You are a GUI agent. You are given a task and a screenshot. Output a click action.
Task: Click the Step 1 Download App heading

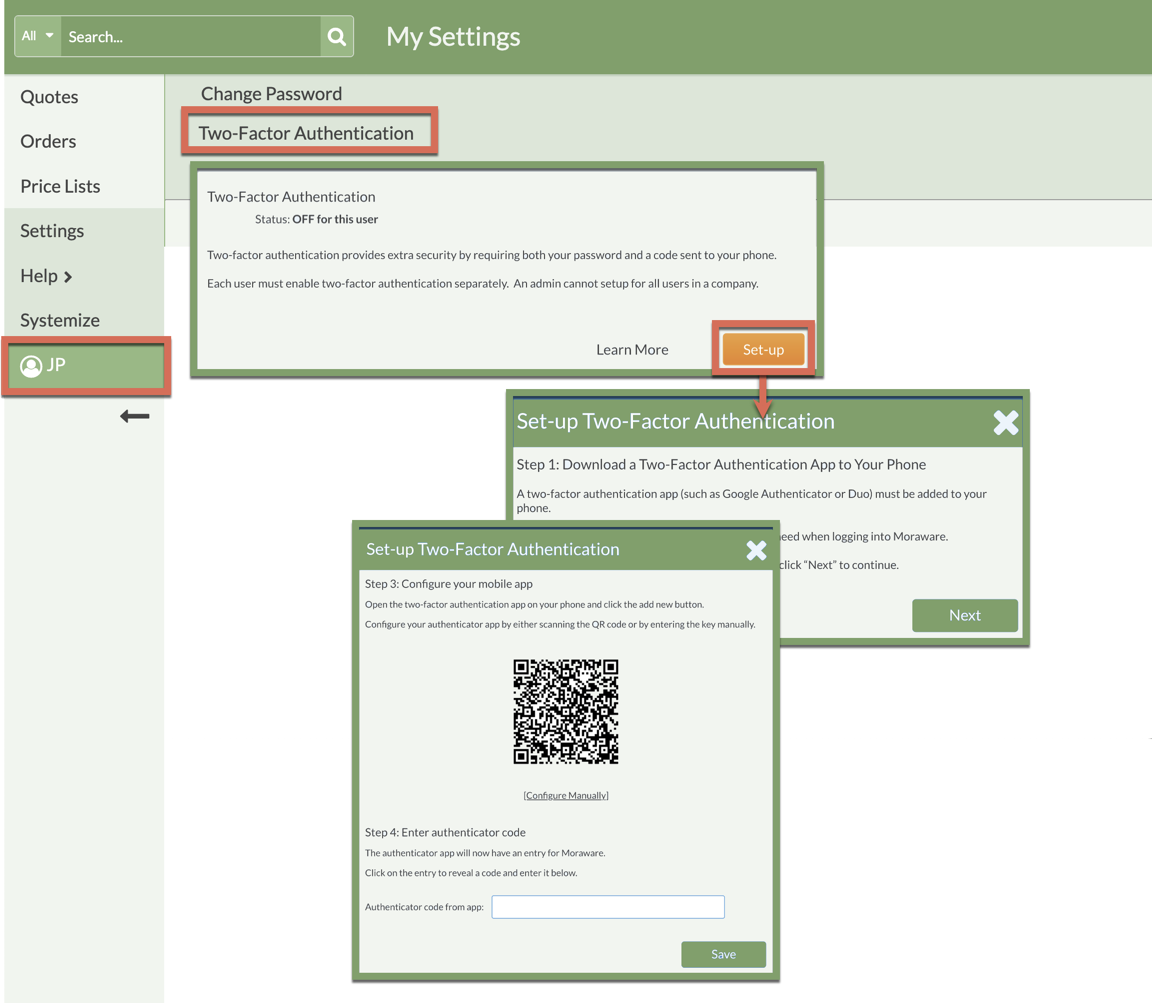(721, 464)
